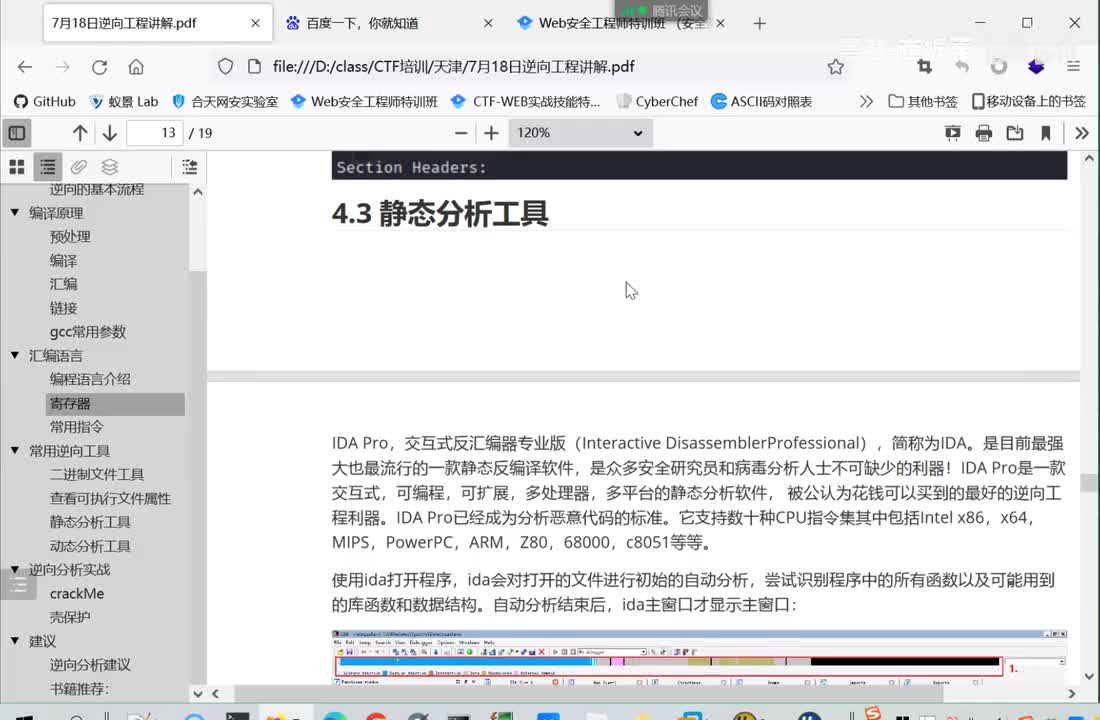Open the ASCII码对照表 bookmark
This screenshot has height=720, width=1100.
pyautogui.click(x=761, y=101)
